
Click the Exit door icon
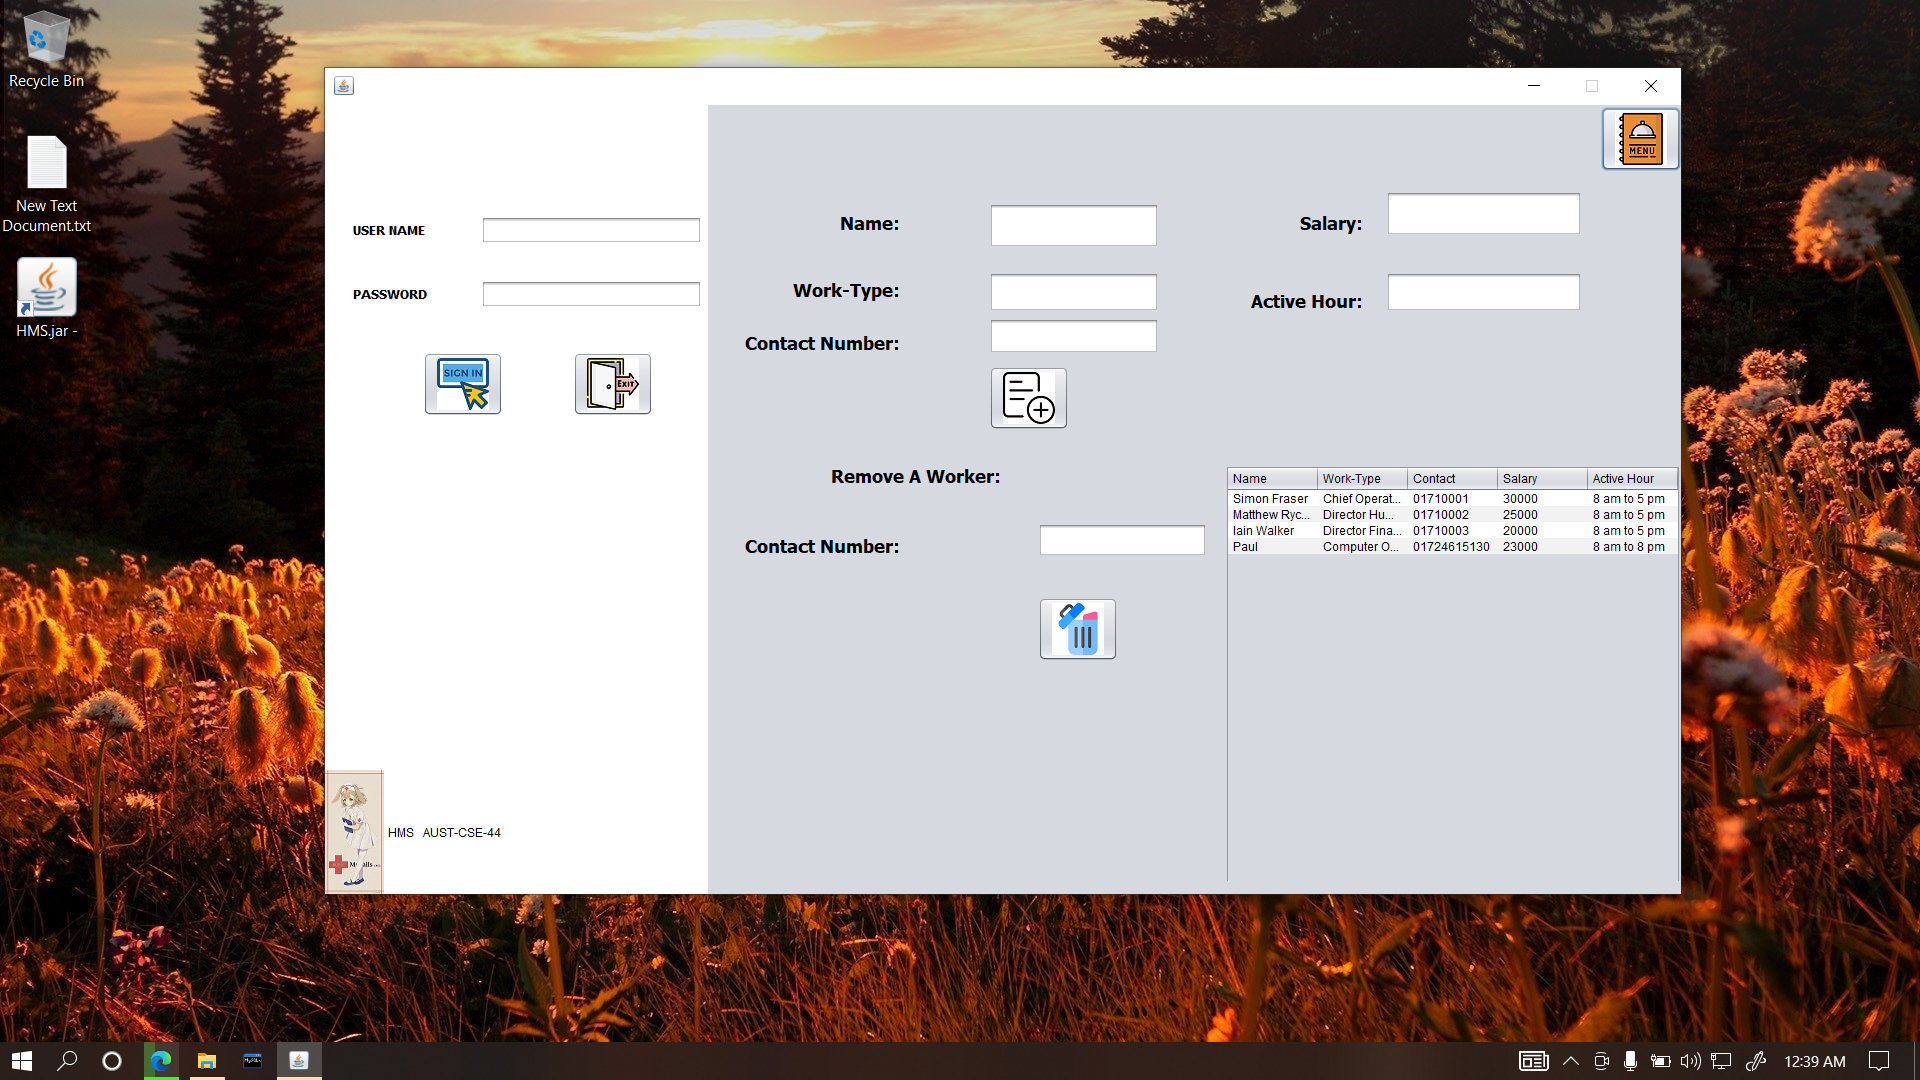click(612, 384)
